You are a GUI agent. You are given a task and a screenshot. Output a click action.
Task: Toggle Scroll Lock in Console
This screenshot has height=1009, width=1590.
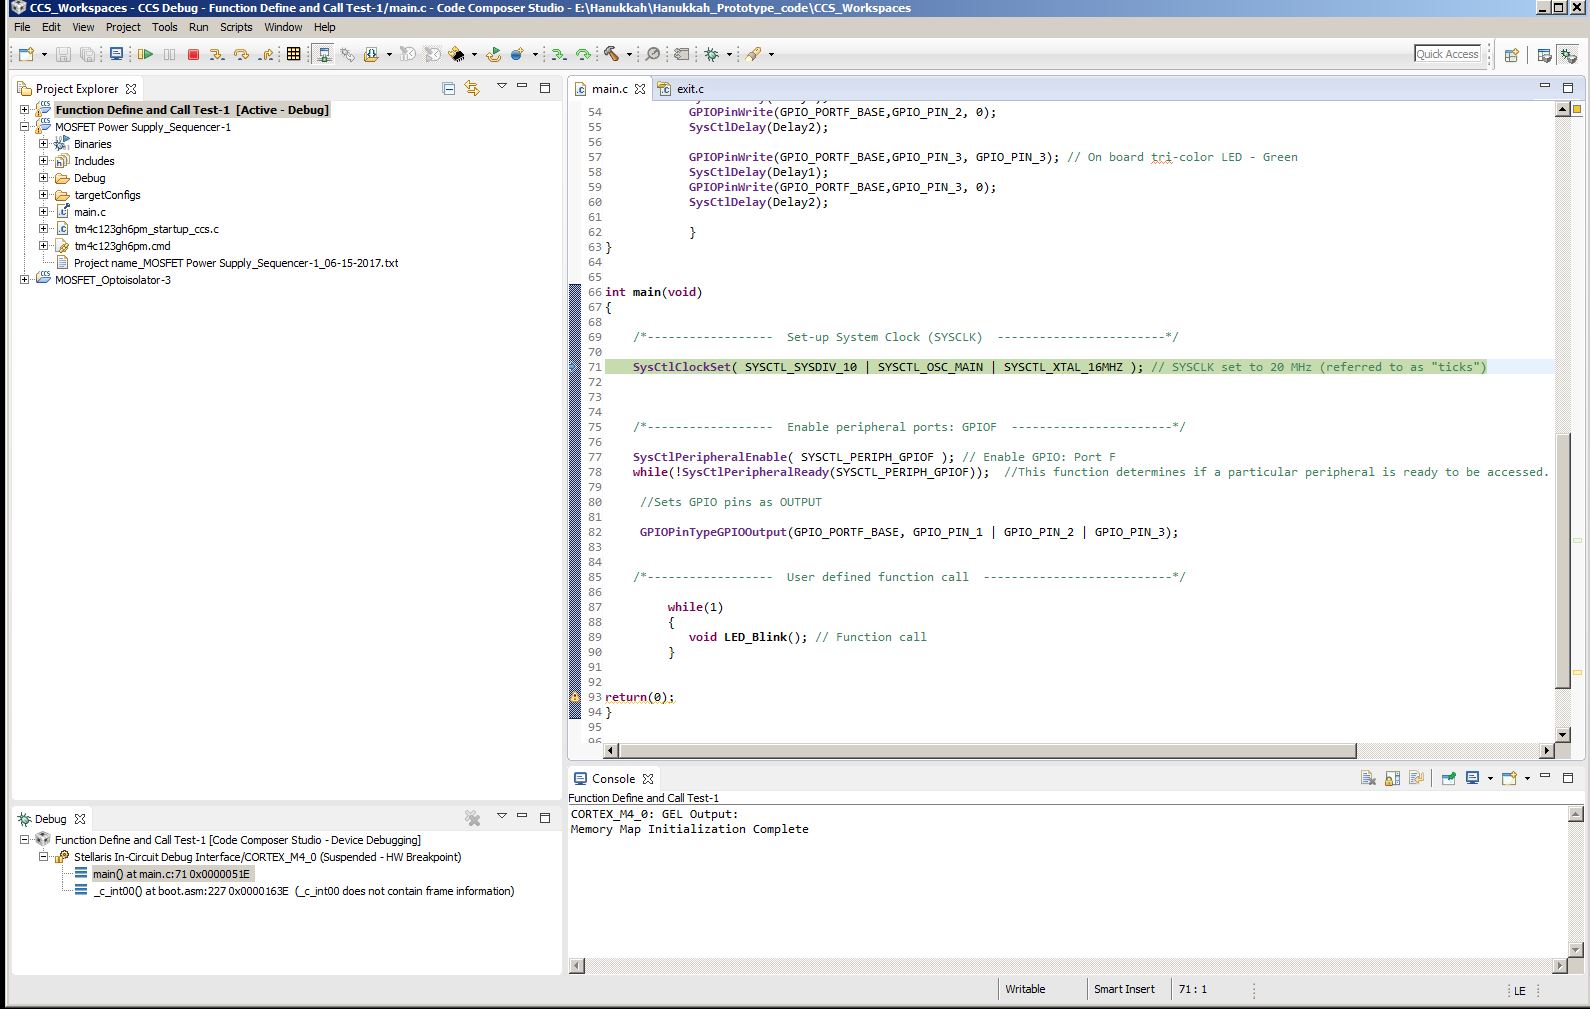tap(1392, 778)
